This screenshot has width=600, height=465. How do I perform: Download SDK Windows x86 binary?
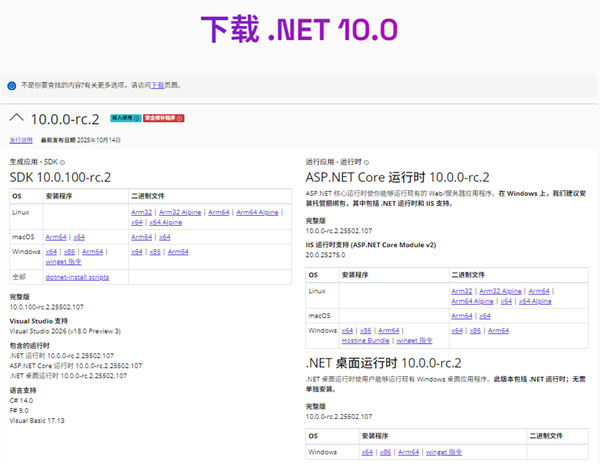coord(155,251)
